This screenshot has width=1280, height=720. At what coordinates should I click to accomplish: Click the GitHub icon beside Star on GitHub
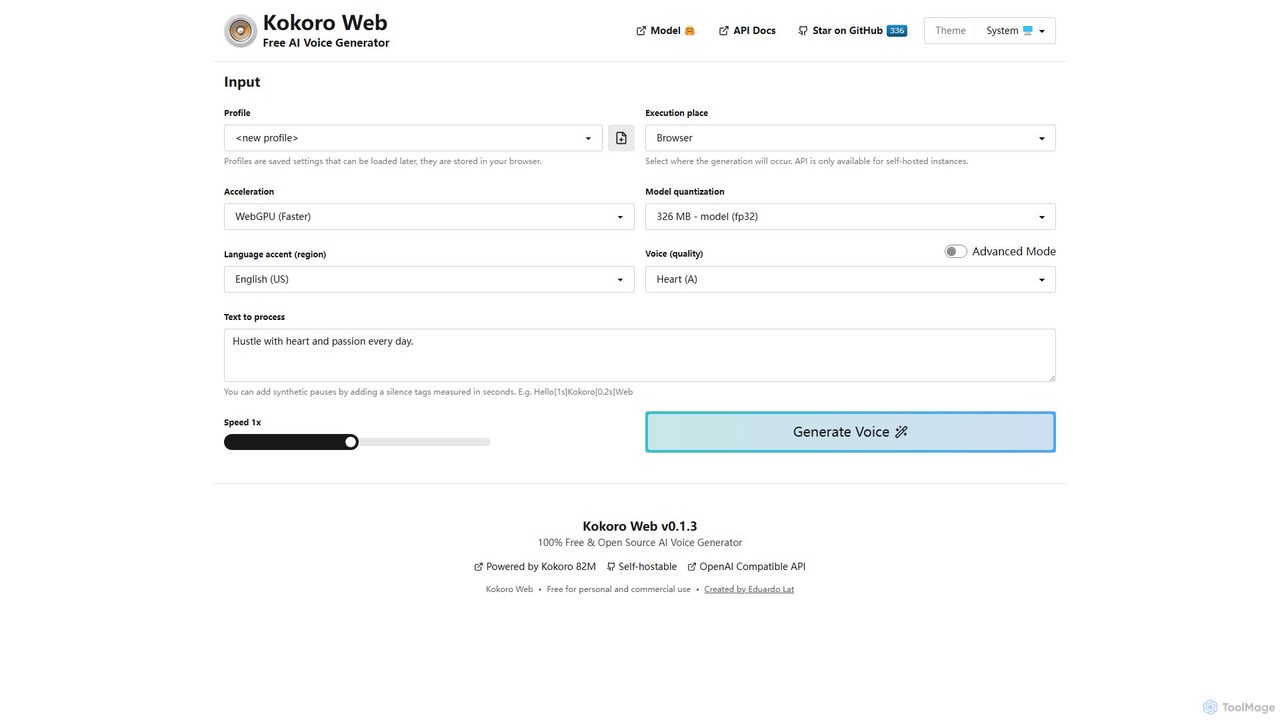803,31
